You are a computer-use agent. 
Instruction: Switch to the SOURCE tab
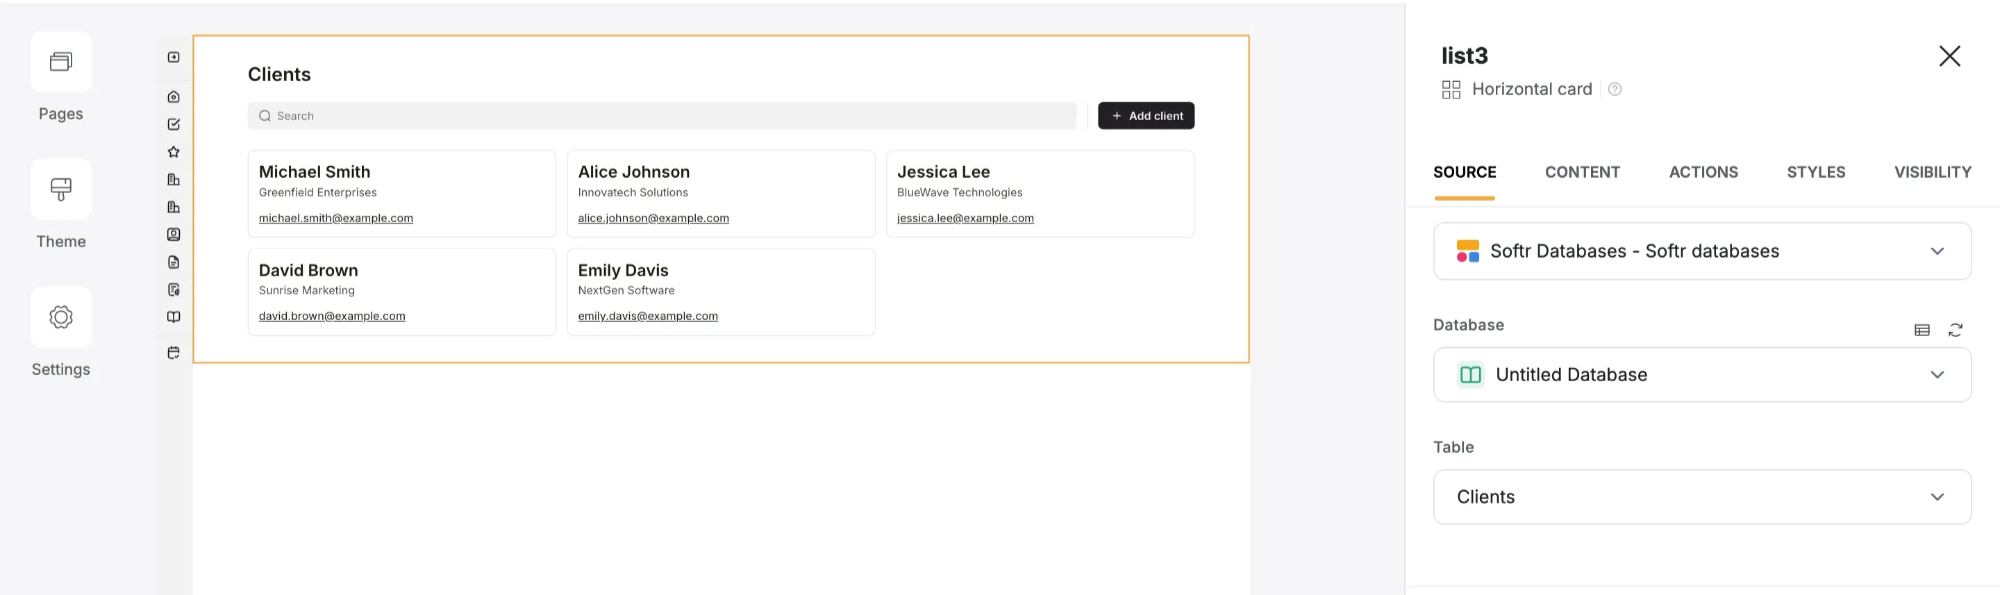point(1464,172)
